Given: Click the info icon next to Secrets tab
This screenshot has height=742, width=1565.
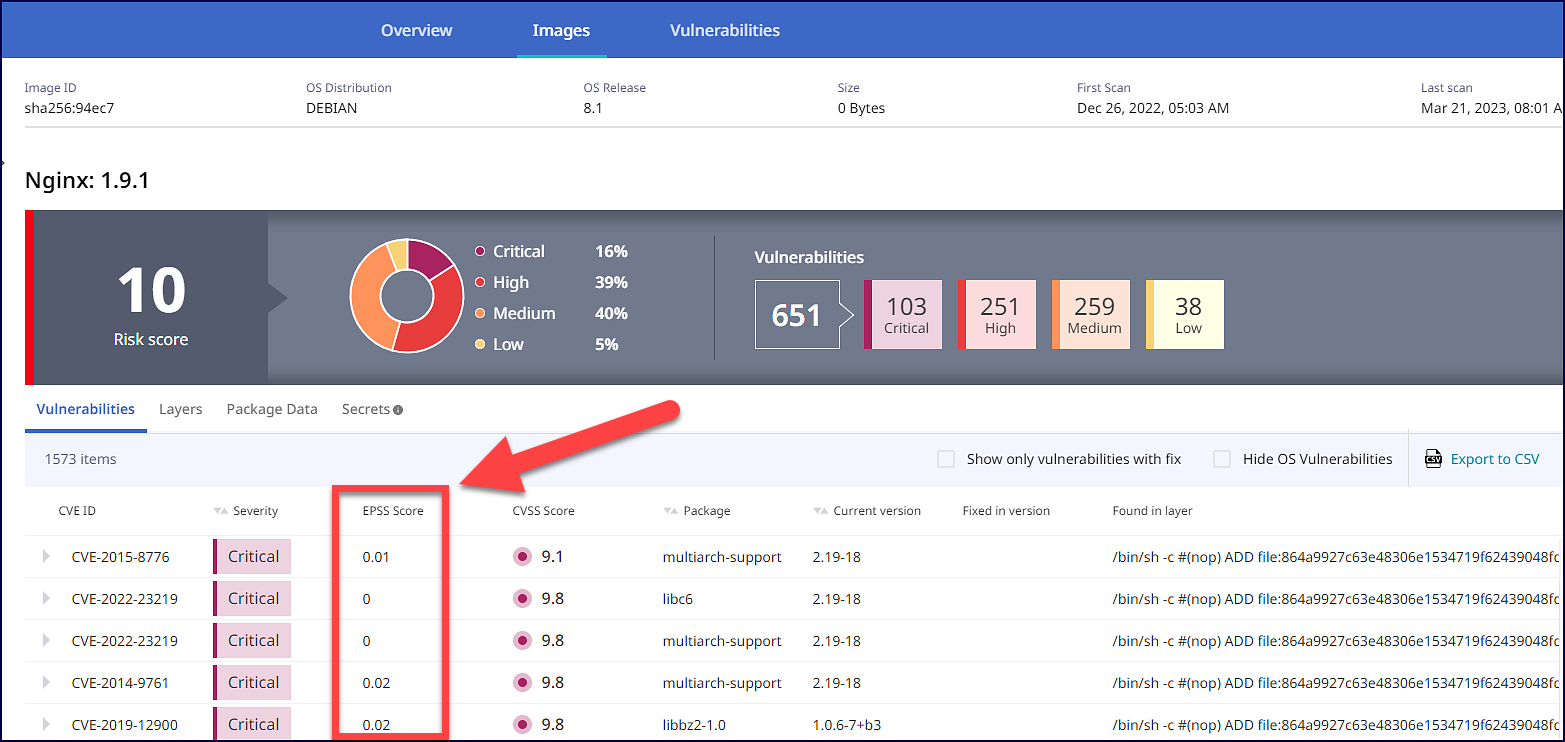Looking at the screenshot, I should point(398,409).
